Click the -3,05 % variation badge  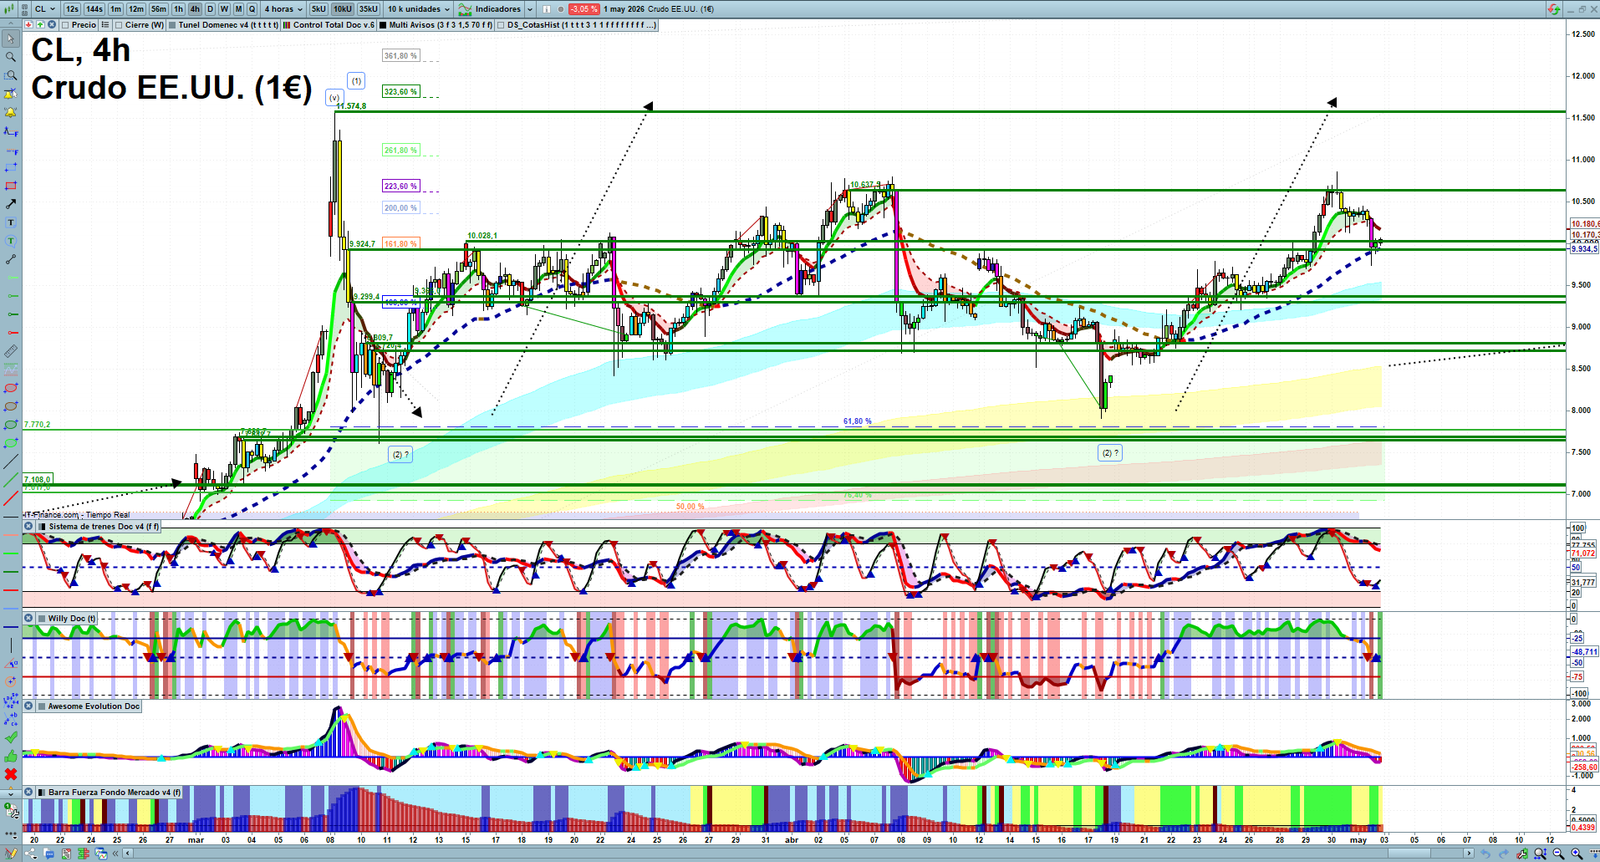pos(584,9)
